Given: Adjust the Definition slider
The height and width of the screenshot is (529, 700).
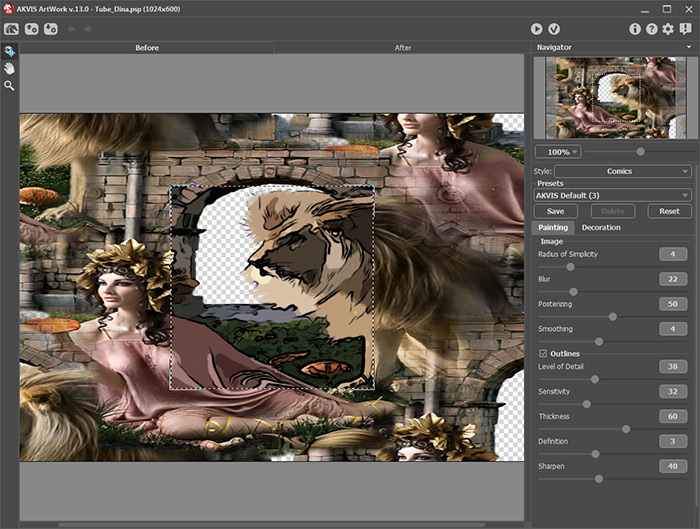Looking at the screenshot, I should point(595,454).
